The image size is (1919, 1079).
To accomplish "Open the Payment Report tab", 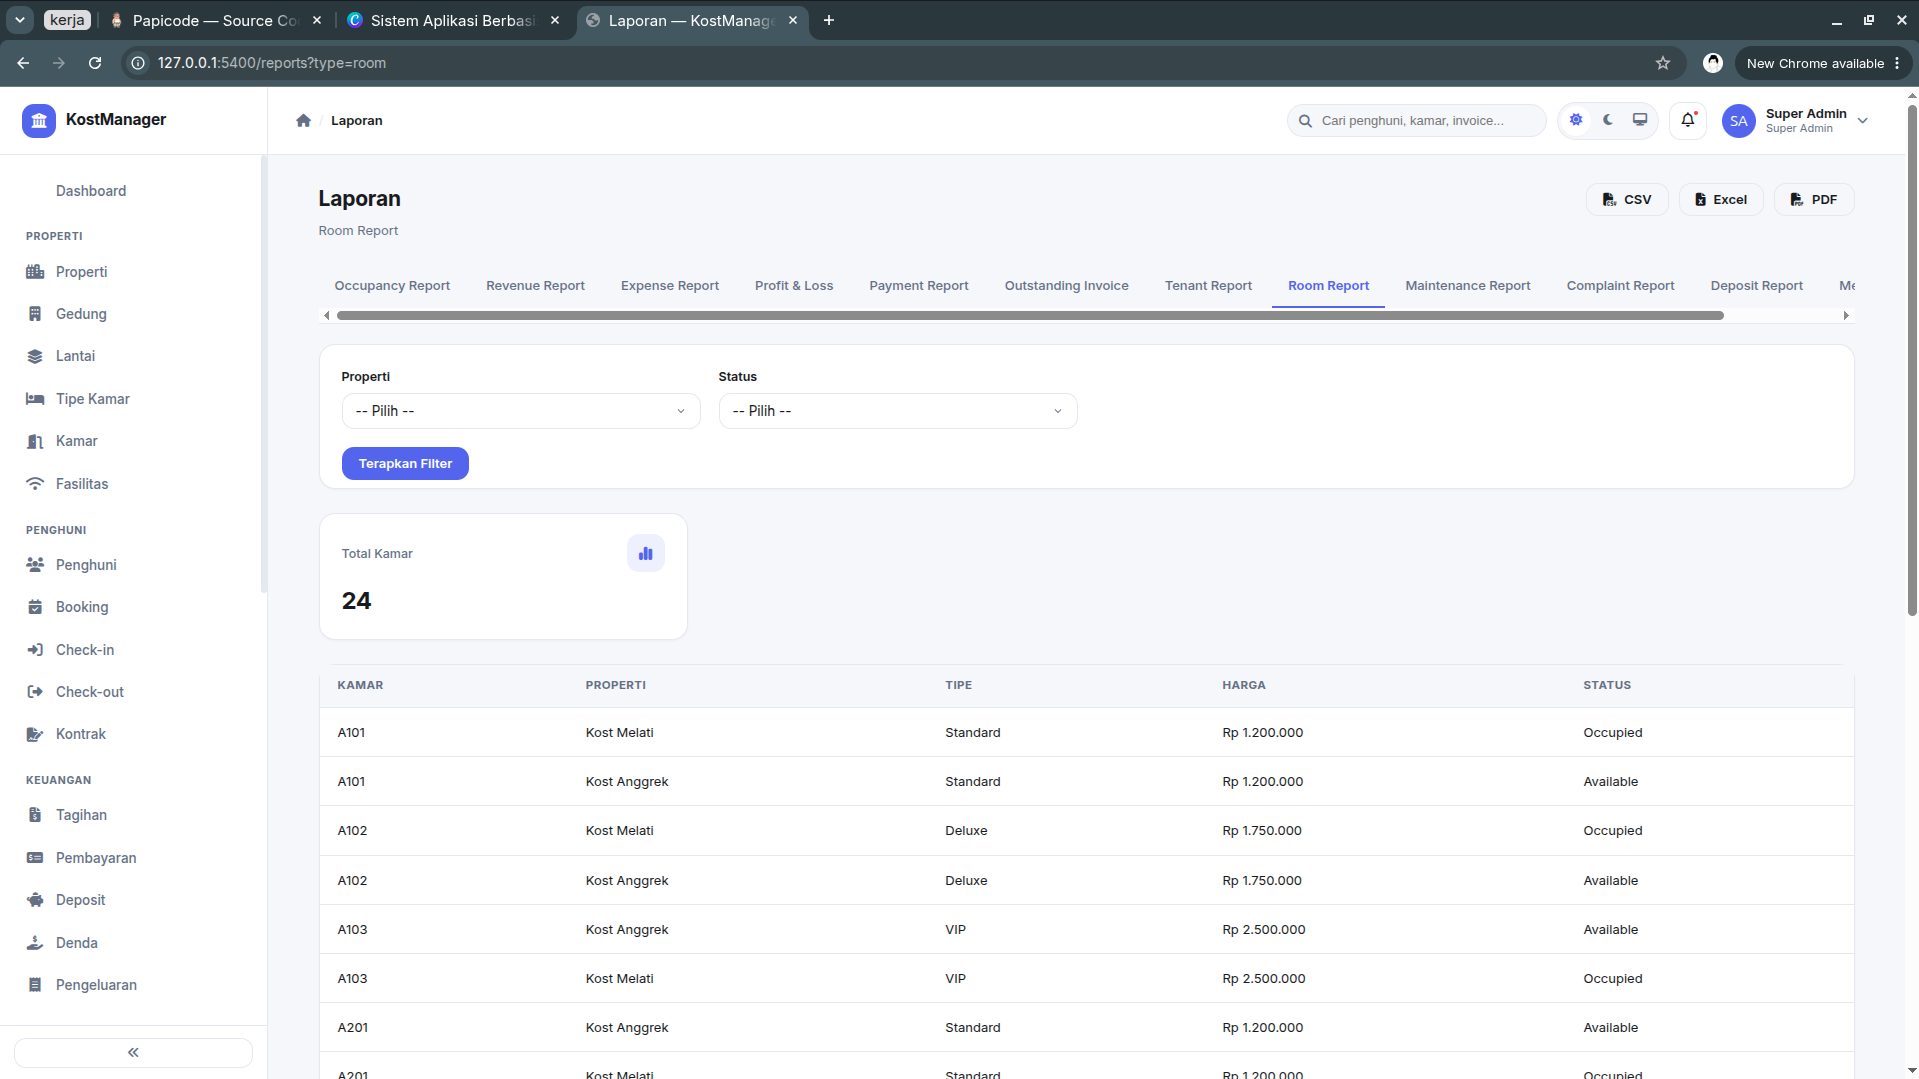I will click(x=919, y=285).
